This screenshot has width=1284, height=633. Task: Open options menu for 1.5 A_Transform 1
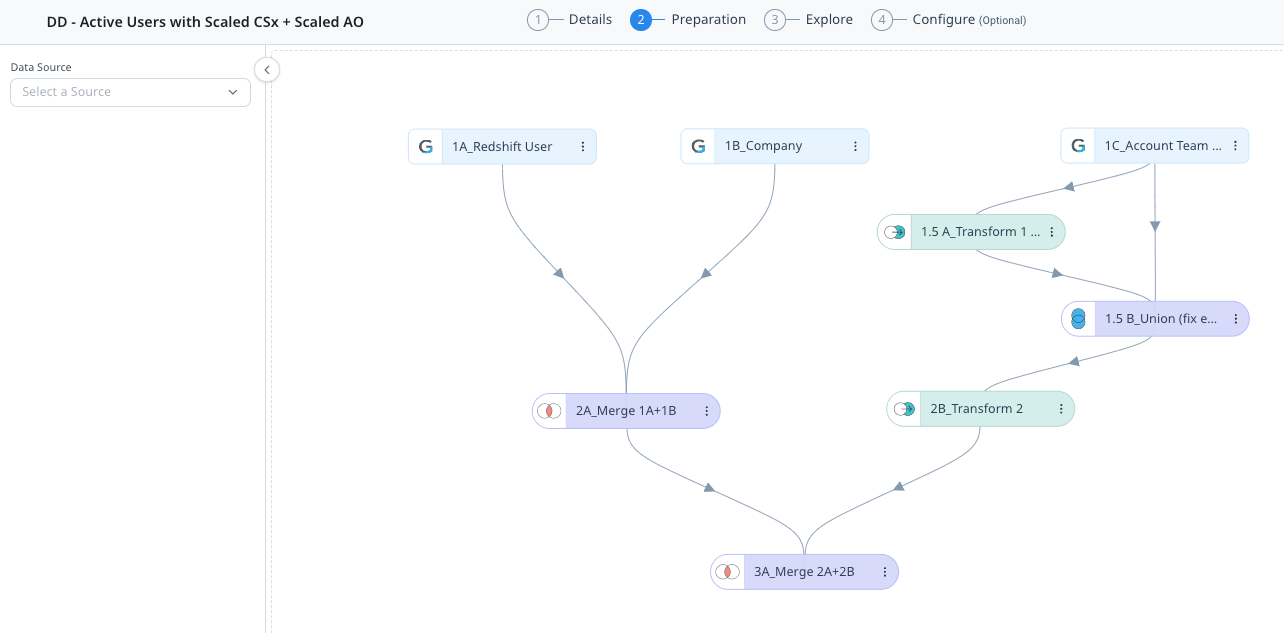click(1052, 232)
